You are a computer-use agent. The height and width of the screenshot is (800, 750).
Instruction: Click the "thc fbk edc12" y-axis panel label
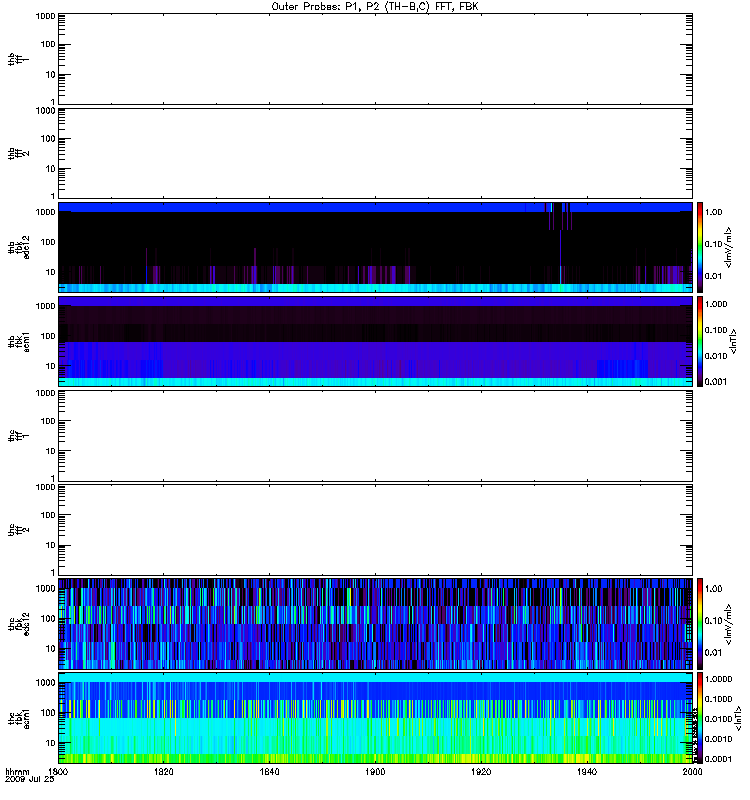[x=19, y=623]
